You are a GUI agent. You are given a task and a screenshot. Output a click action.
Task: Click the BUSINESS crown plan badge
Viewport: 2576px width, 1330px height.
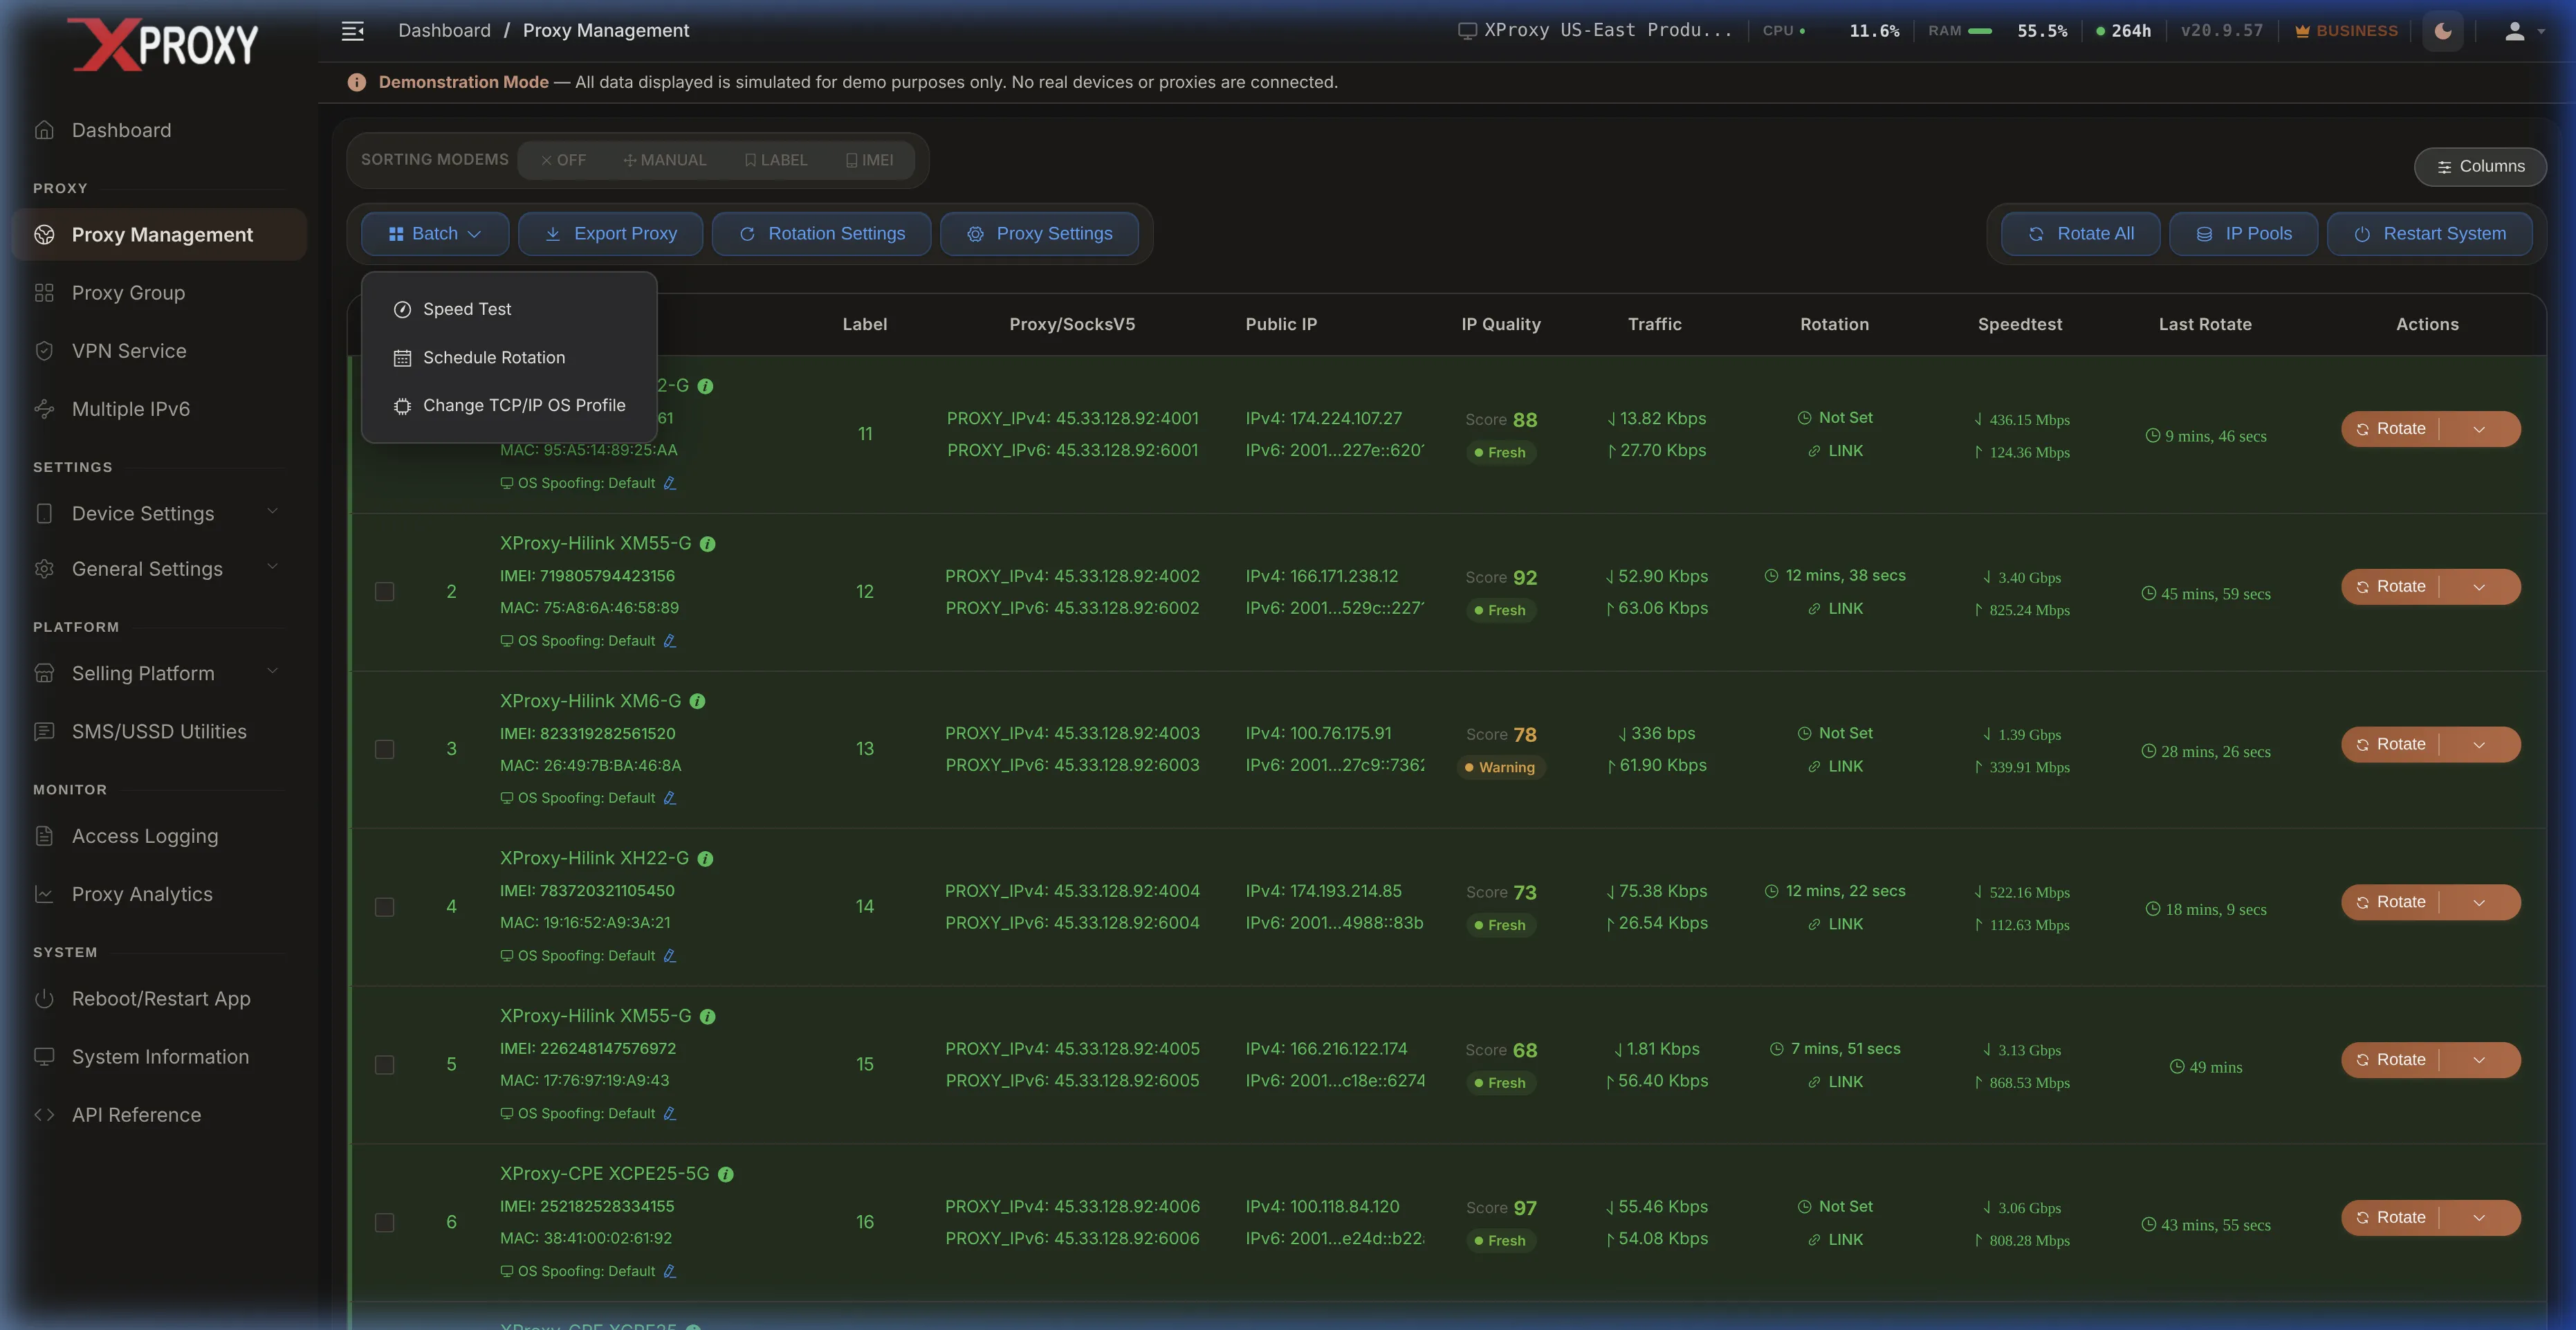coord(2346,31)
